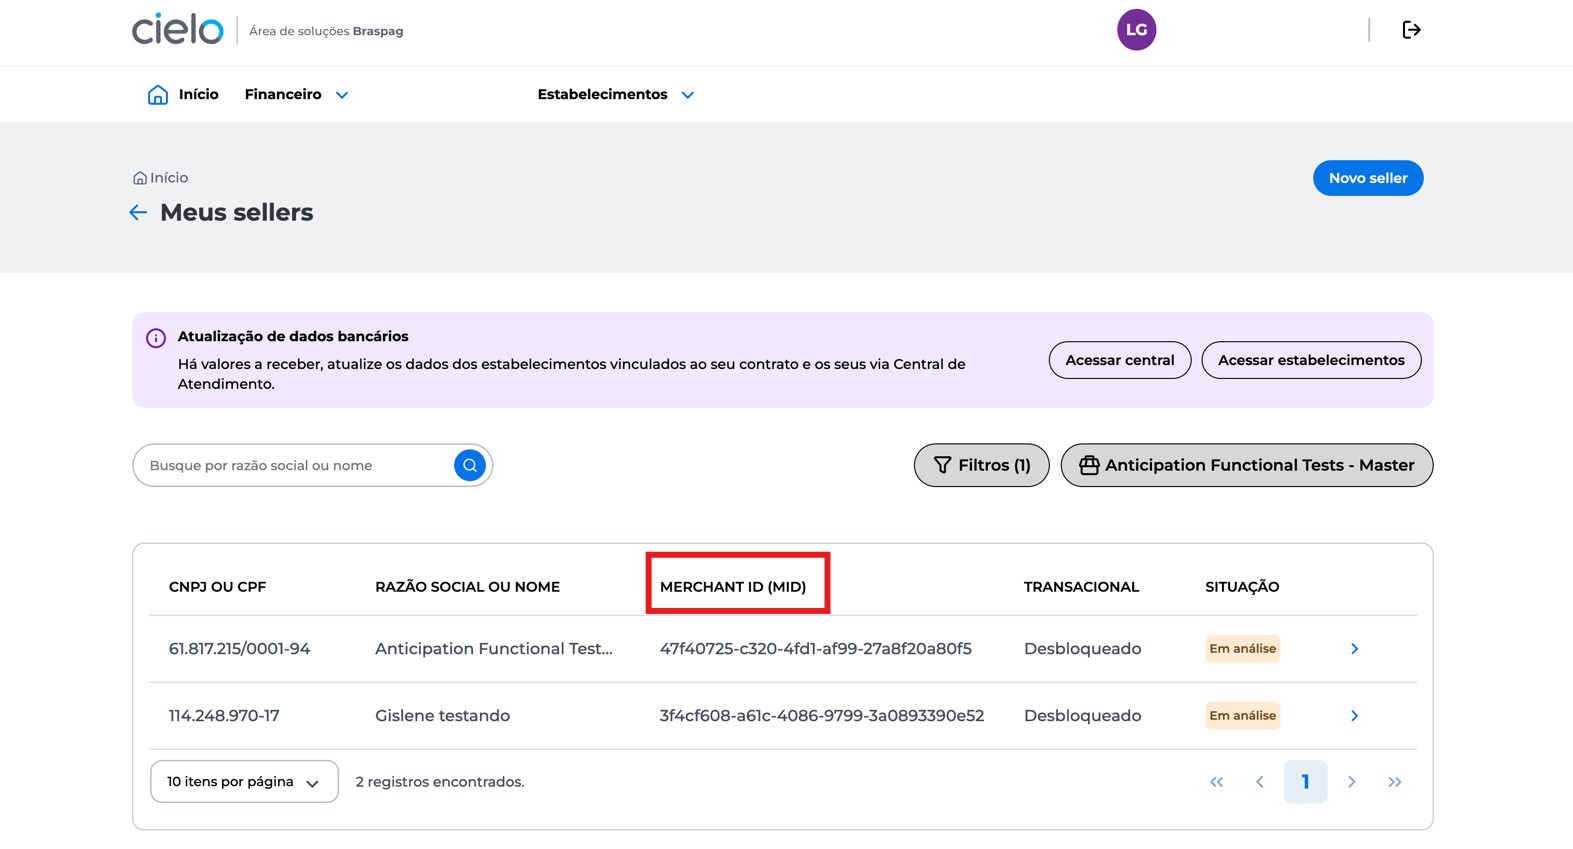Click the Novo seller button
Viewport: 1573px width, 849px height.
(1367, 178)
